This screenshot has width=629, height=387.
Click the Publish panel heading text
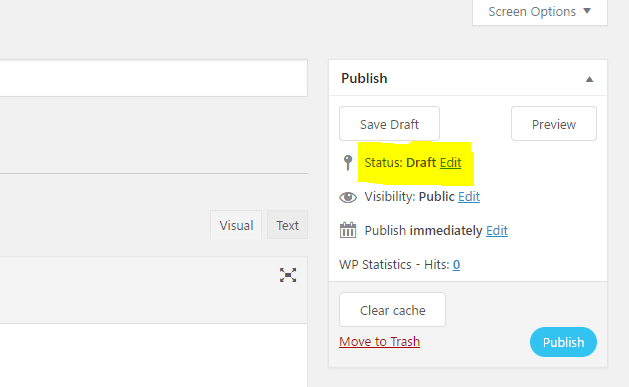364,79
